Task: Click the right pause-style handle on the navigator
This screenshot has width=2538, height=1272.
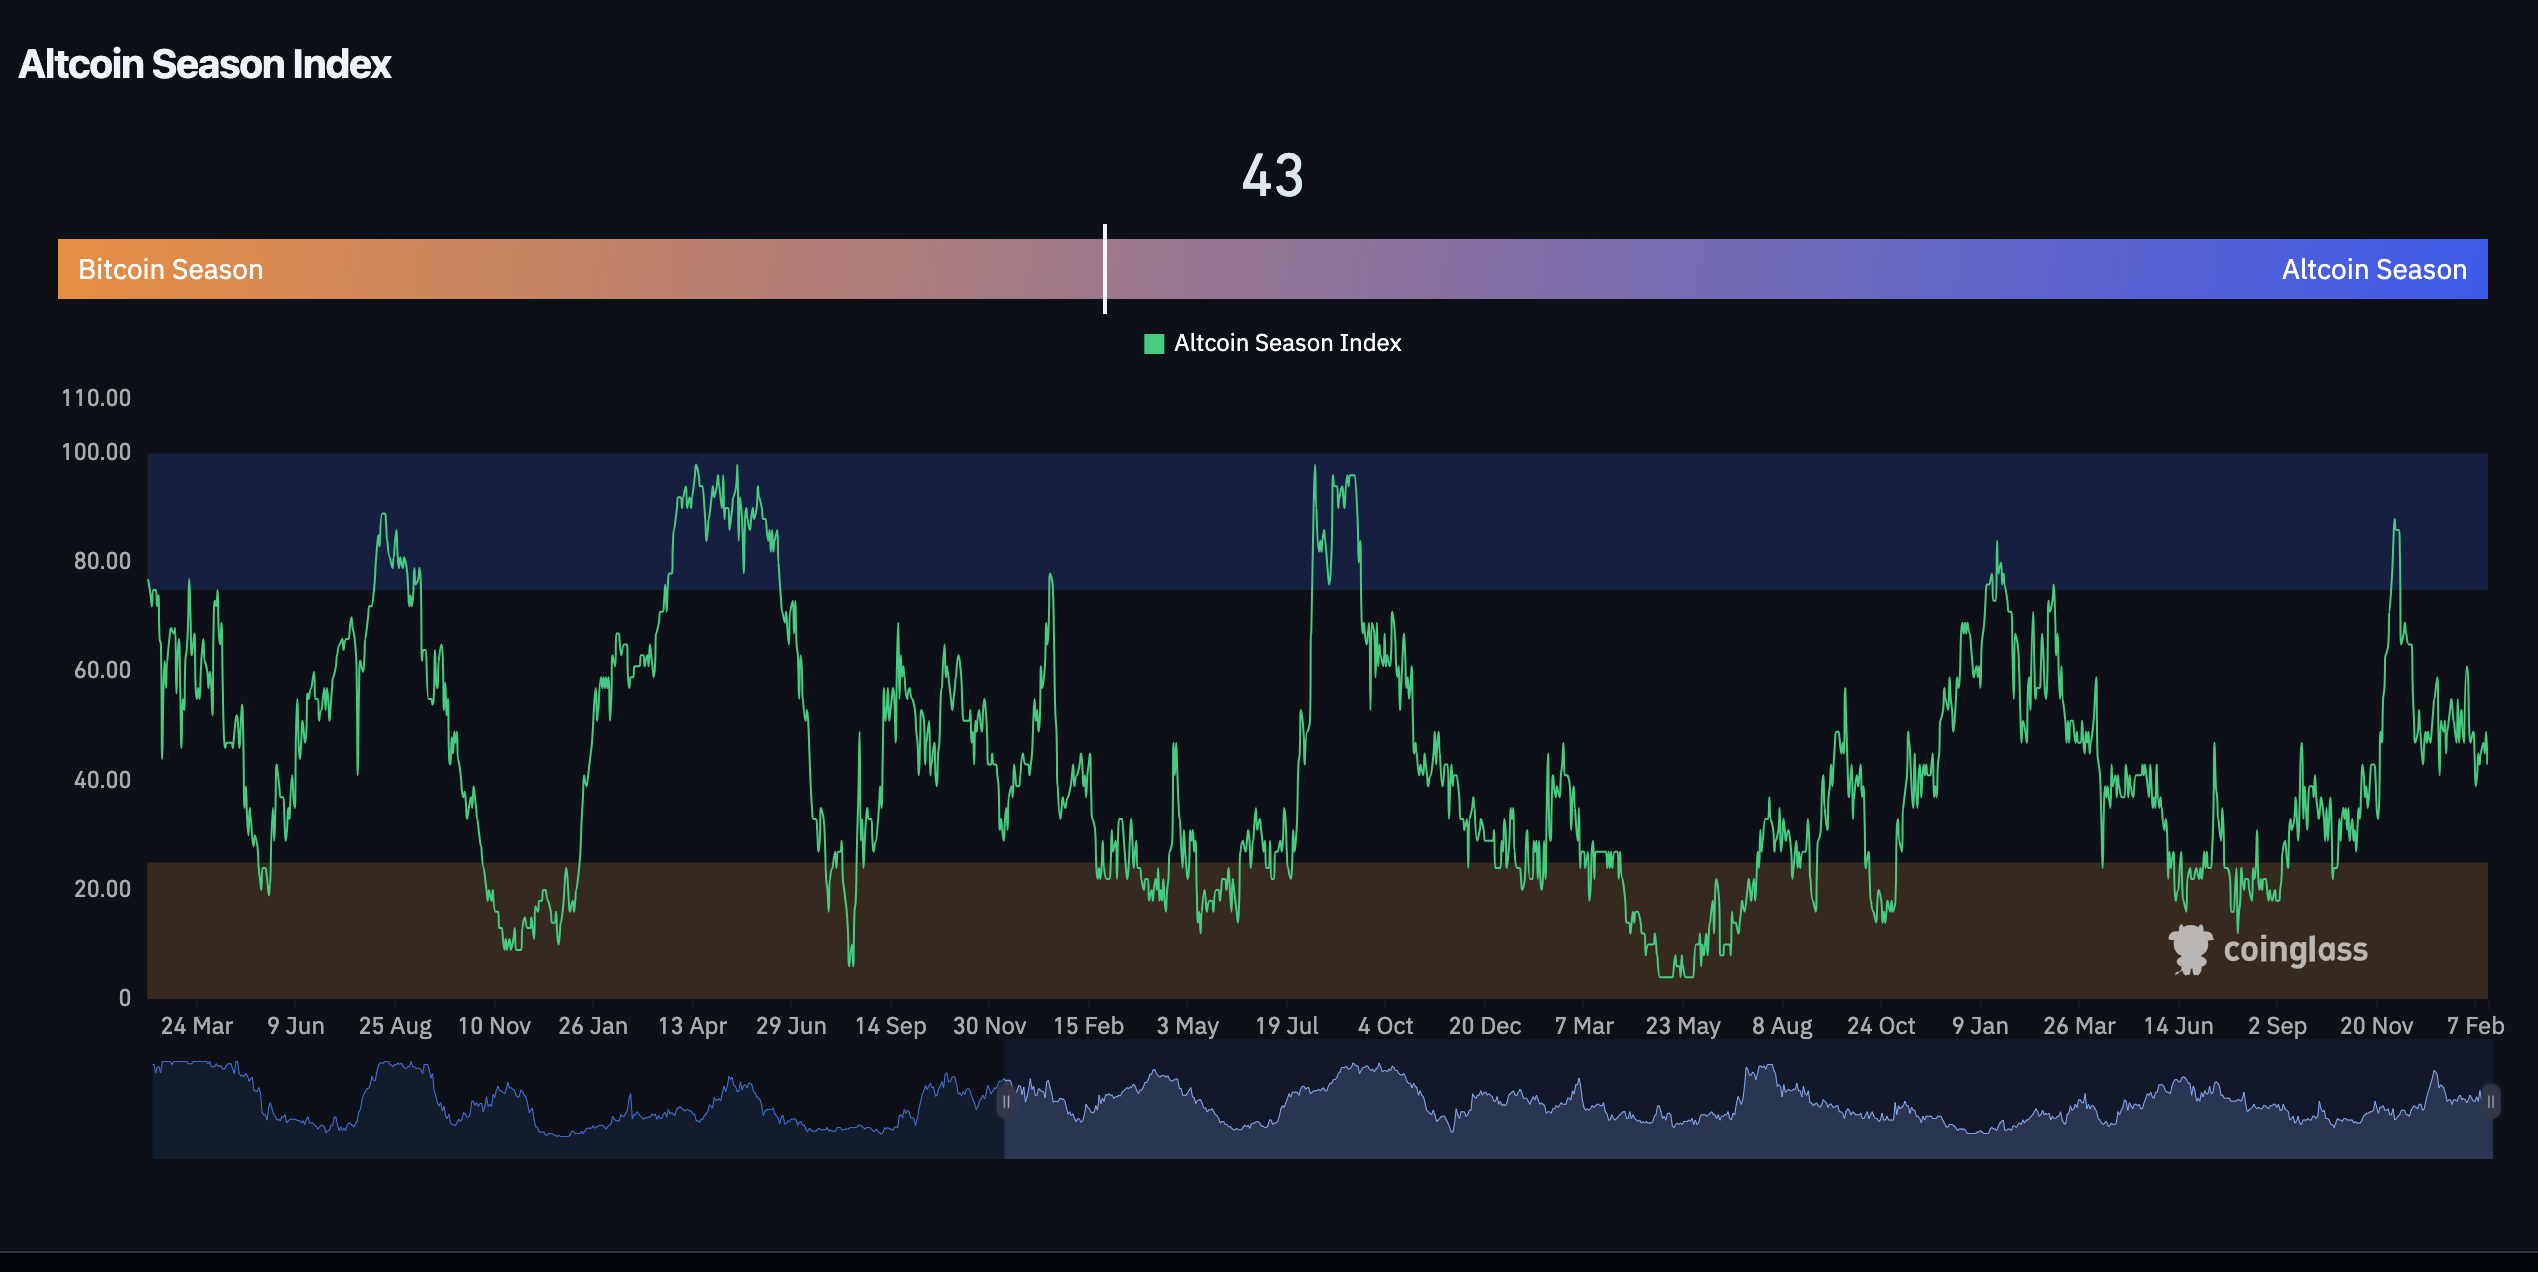Action: 2489,1101
